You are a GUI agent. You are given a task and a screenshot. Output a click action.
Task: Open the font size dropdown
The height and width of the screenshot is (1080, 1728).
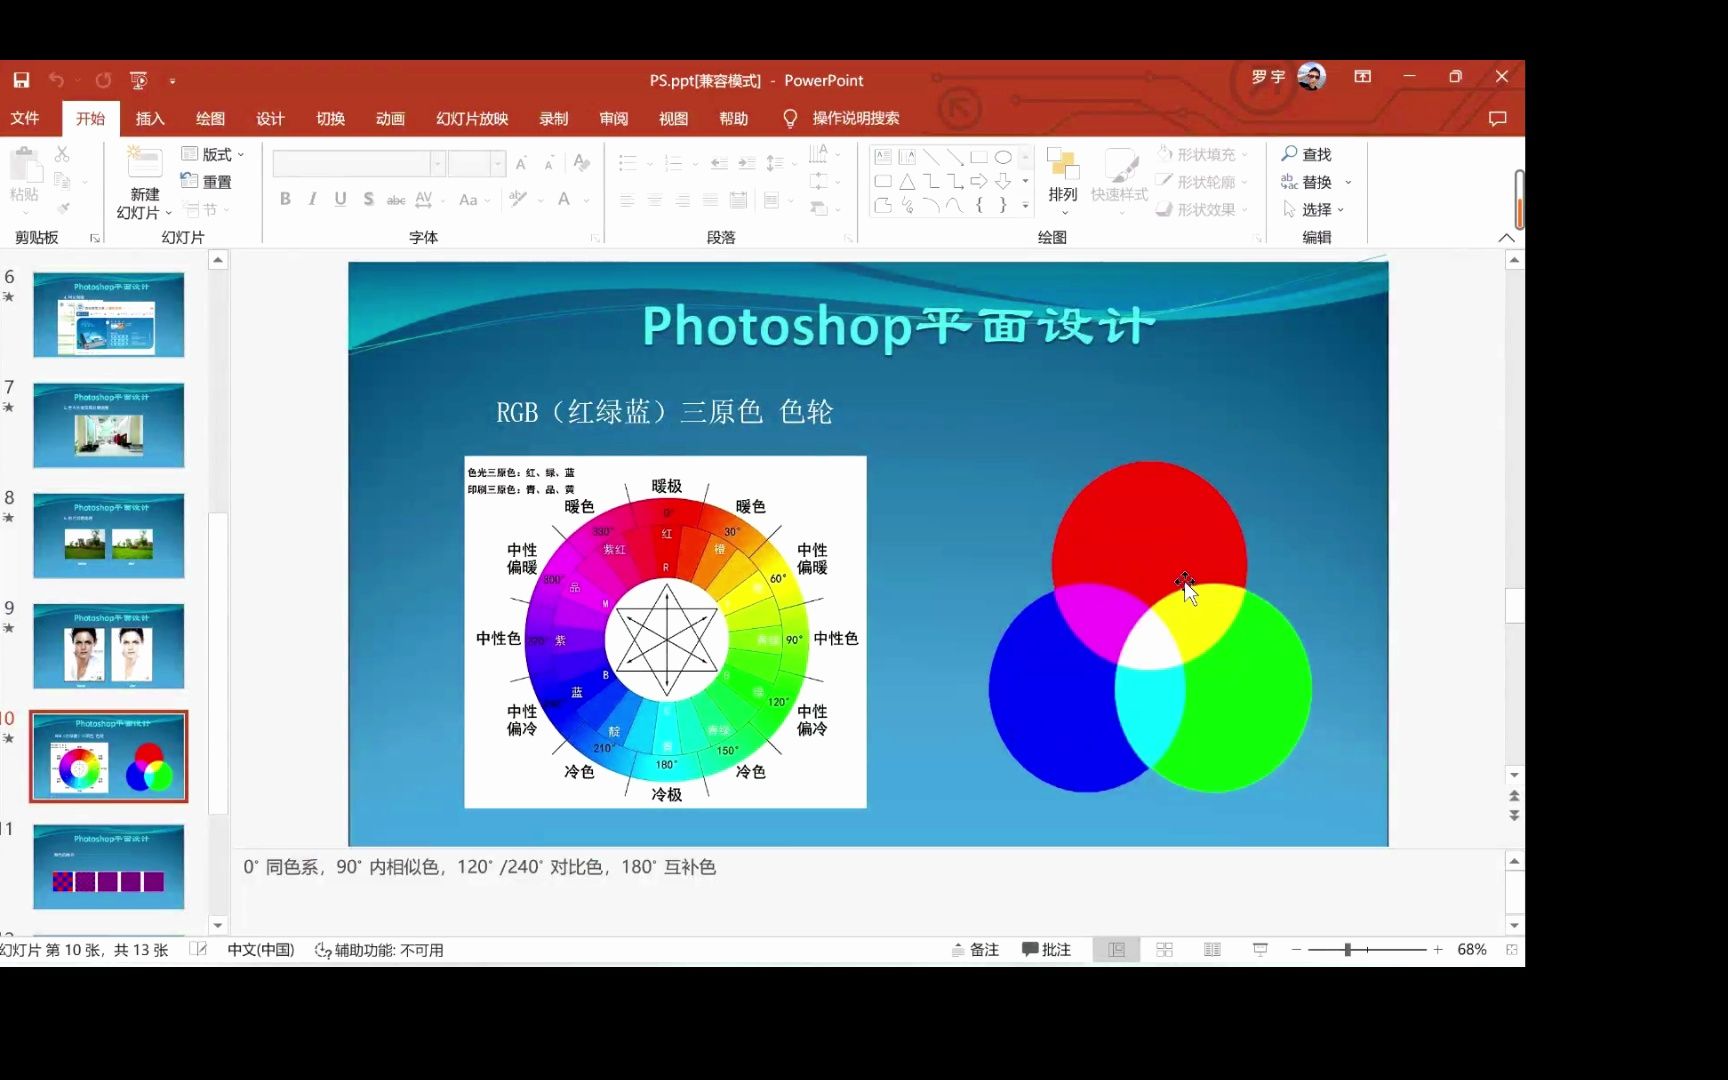[496, 163]
